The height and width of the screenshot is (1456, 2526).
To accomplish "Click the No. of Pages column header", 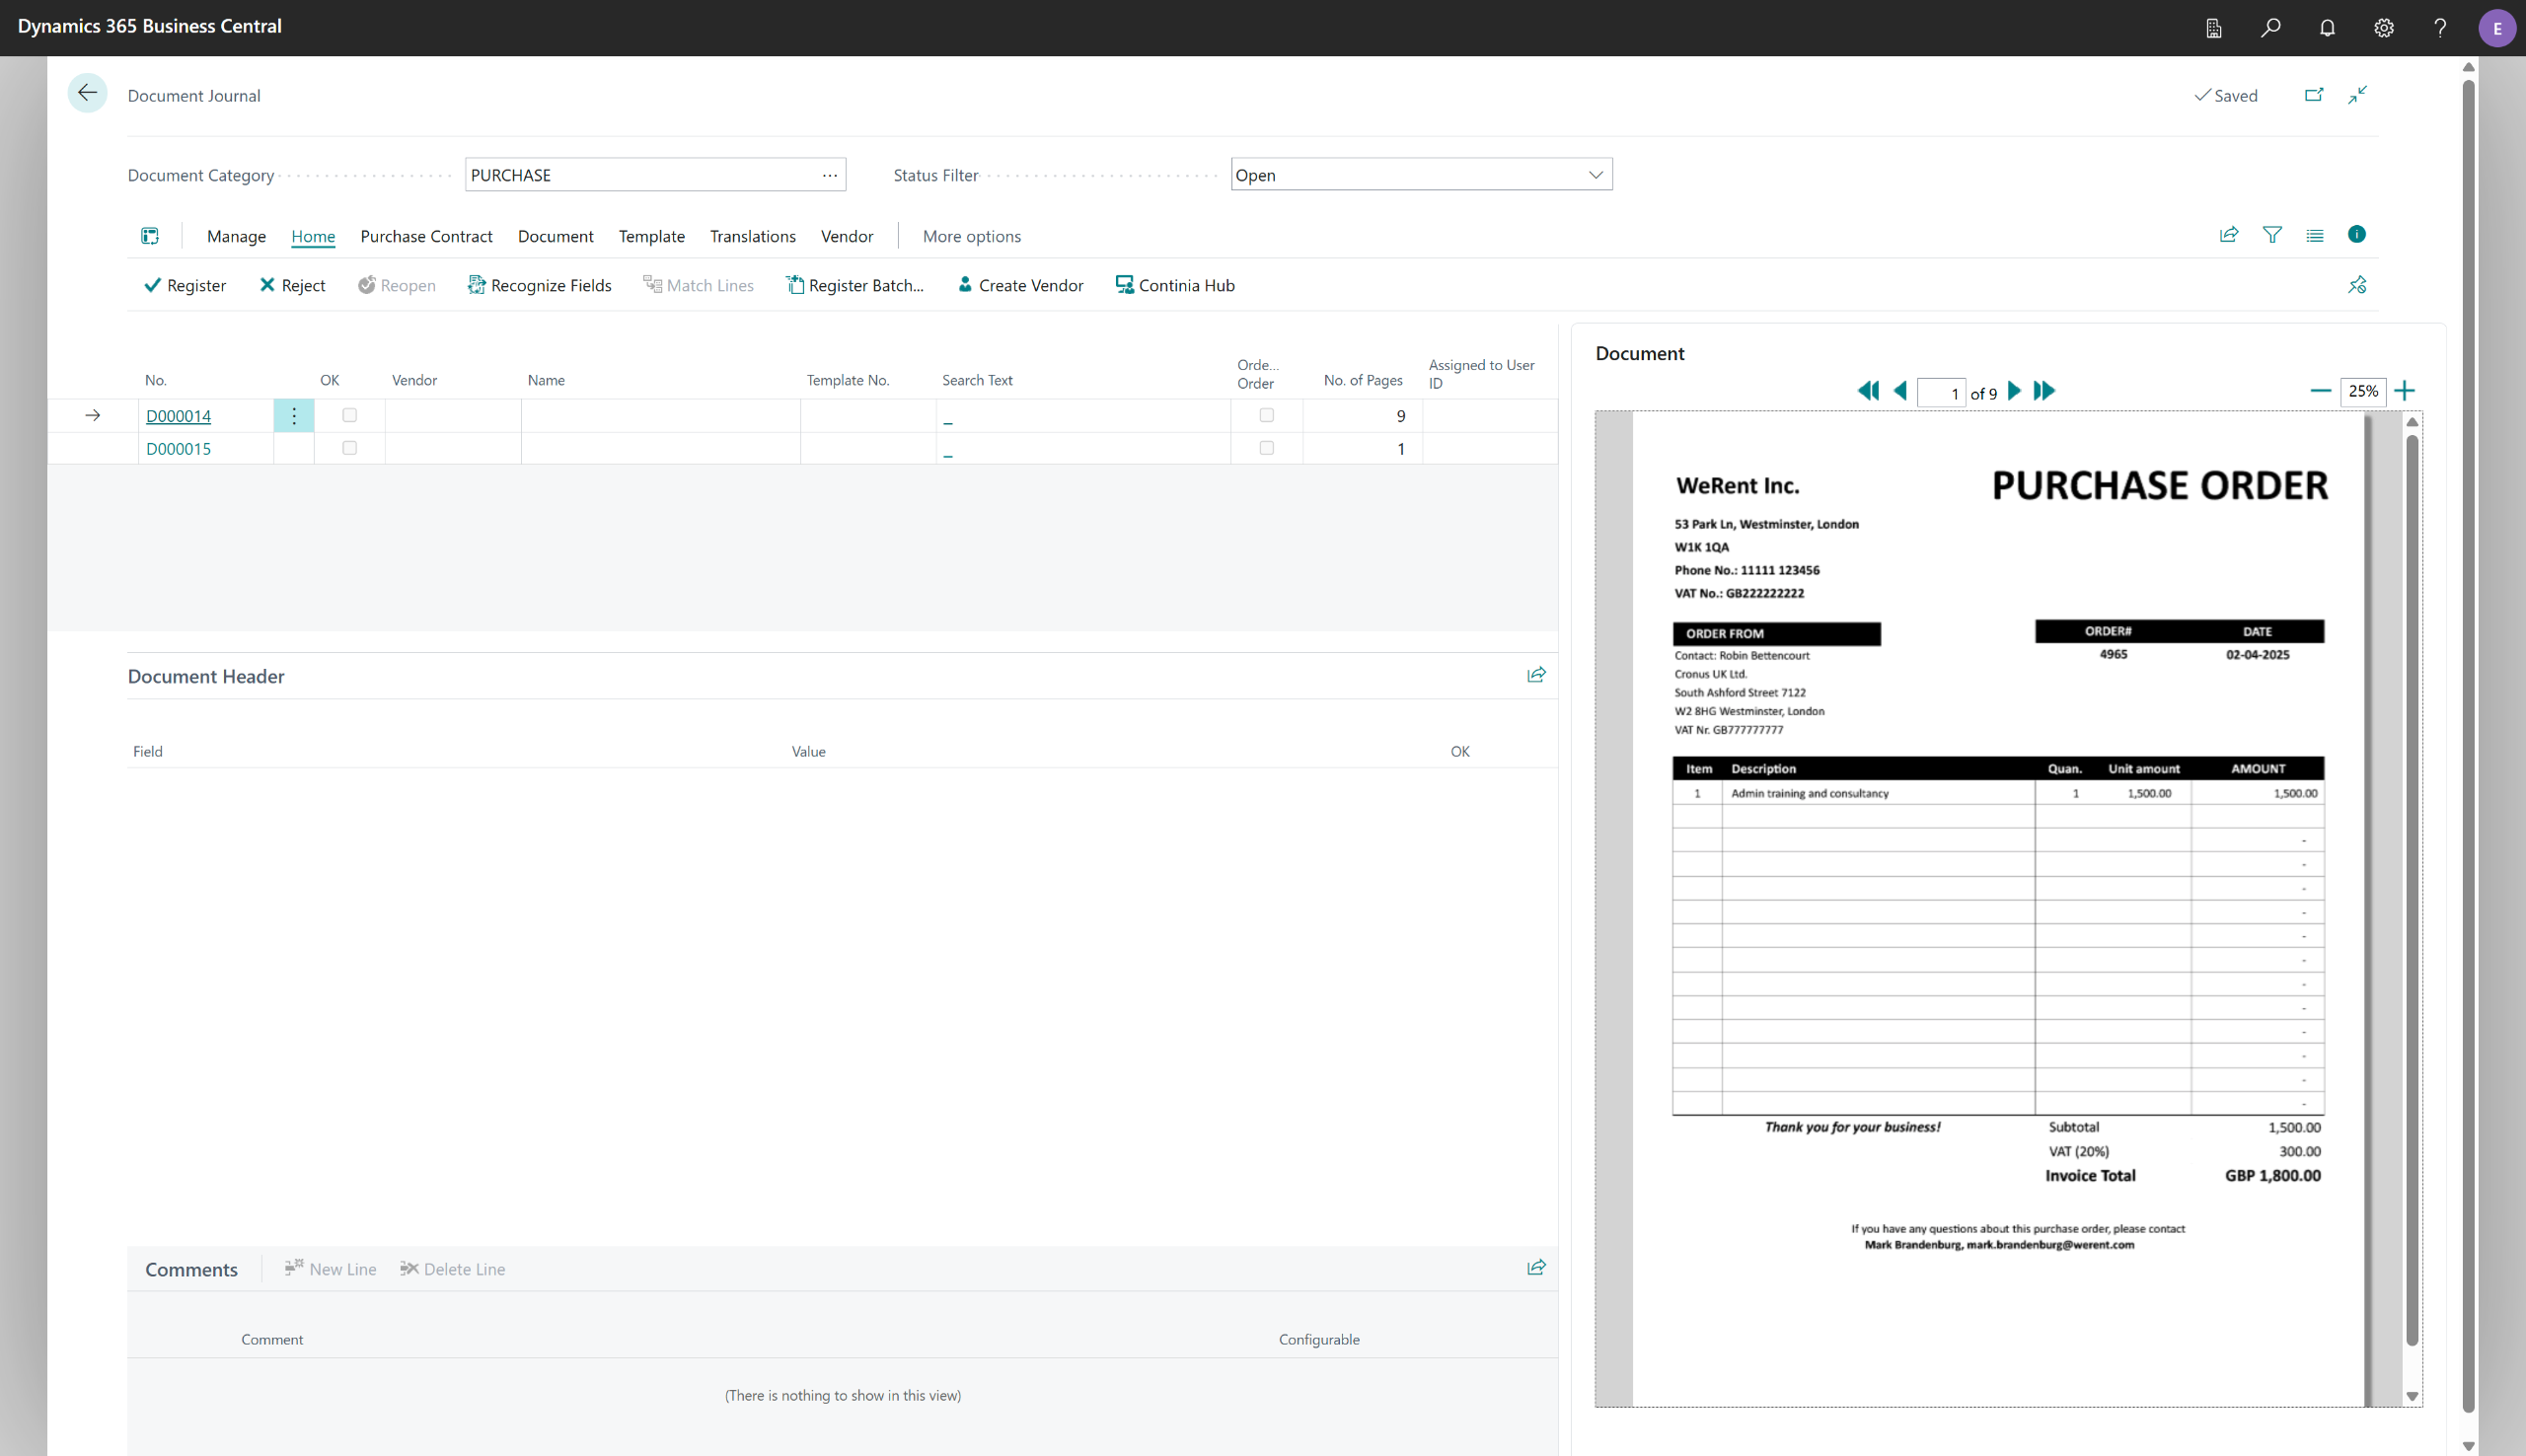I will (x=1363, y=380).
